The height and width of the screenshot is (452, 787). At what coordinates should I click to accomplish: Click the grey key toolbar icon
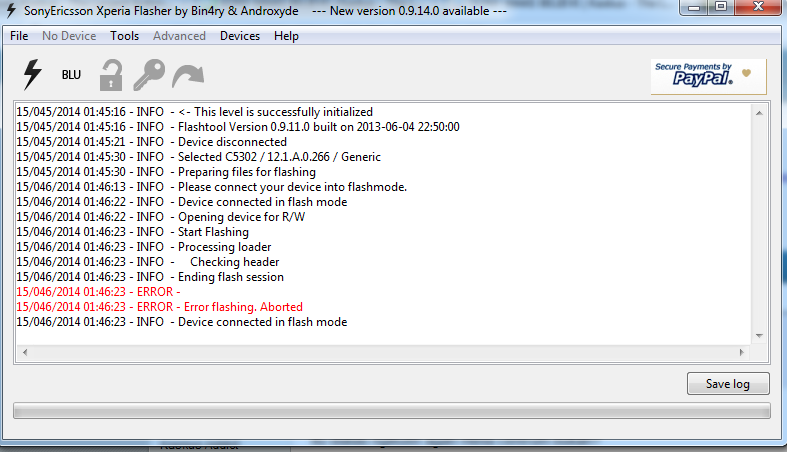149,75
